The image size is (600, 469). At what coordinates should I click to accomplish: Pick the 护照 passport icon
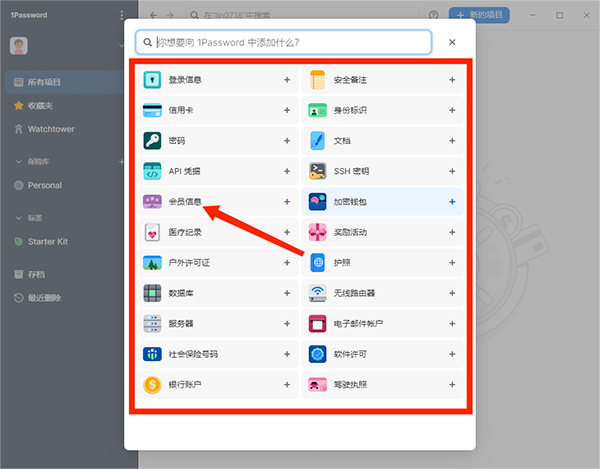[317, 263]
